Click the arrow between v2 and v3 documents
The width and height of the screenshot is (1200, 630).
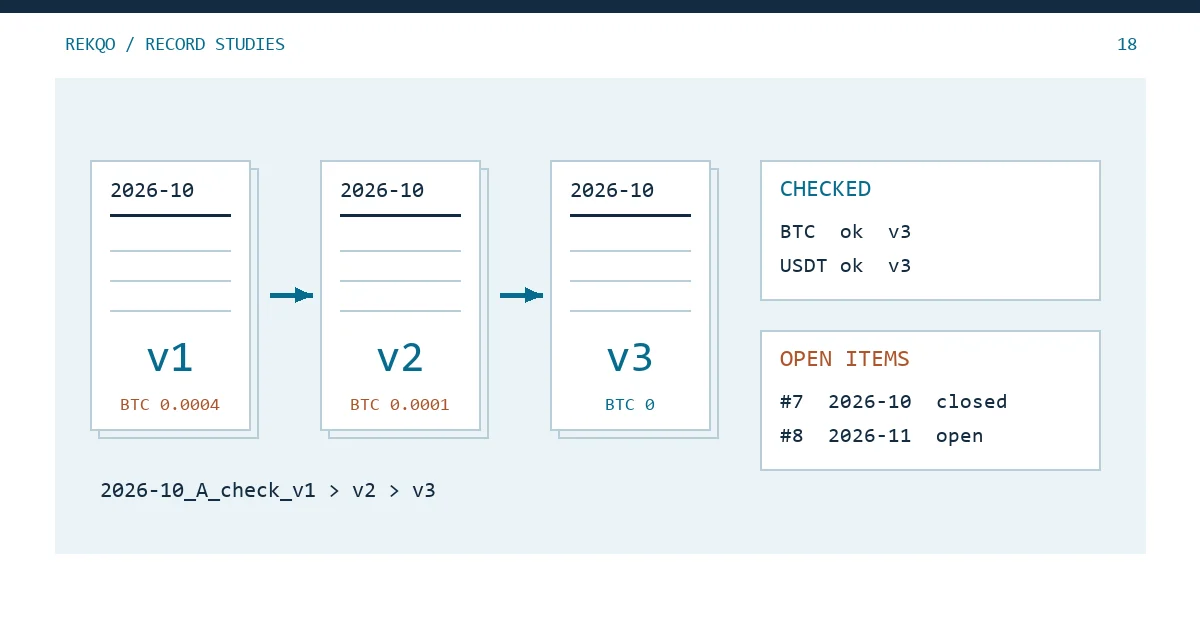tap(522, 295)
